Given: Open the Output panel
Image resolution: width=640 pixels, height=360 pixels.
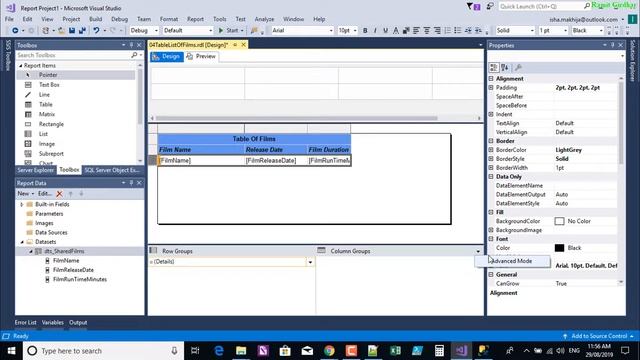Looking at the screenshot, I should 78,322.
